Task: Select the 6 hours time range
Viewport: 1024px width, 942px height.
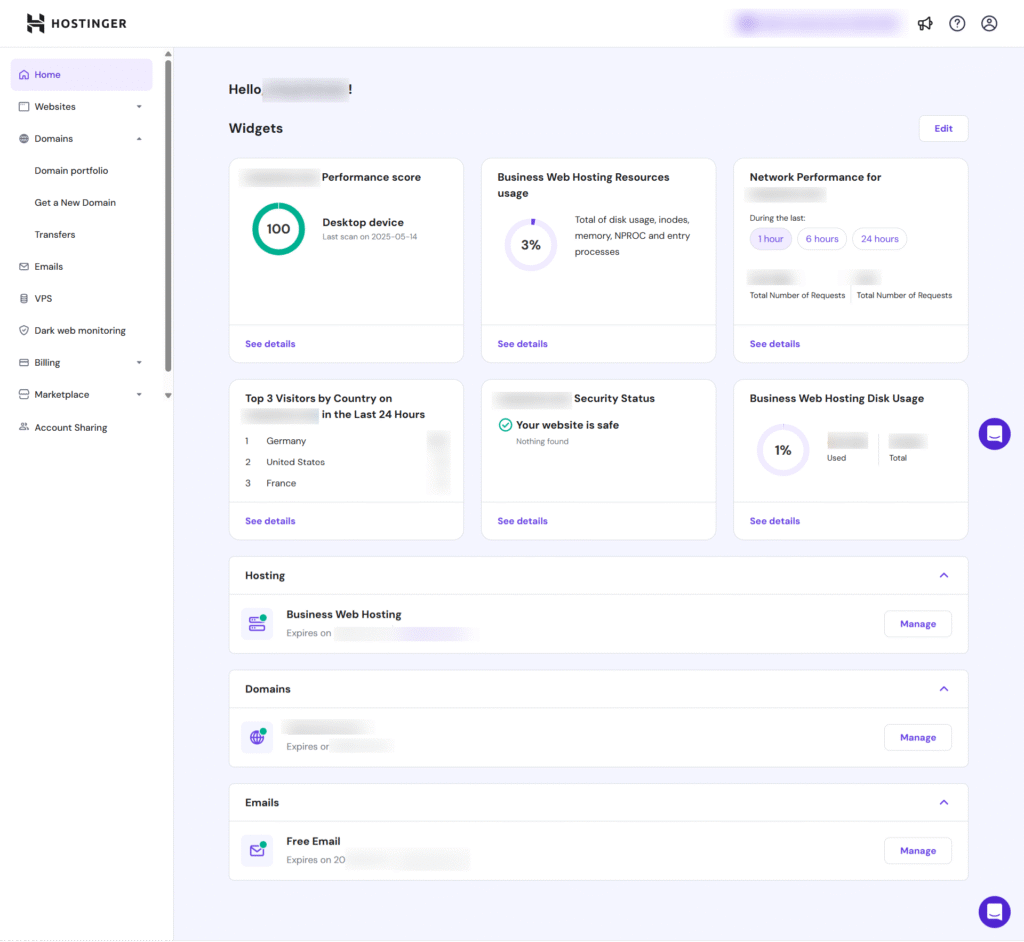Action: tap(822, 239)
